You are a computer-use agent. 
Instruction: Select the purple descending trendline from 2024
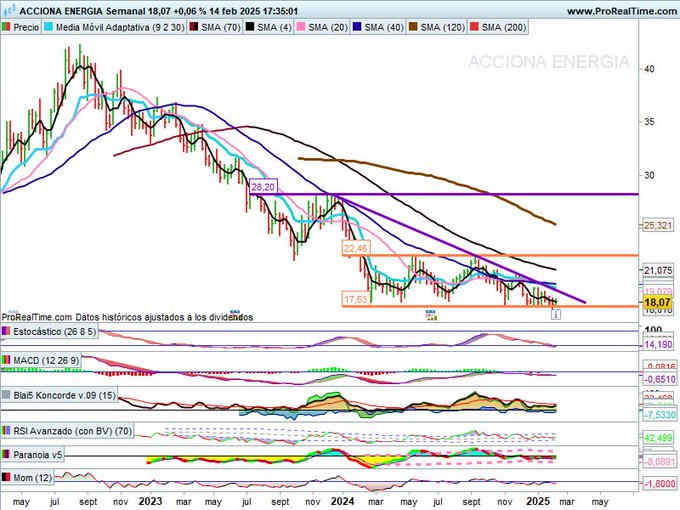pyautogui.click(x=462, y=250)
